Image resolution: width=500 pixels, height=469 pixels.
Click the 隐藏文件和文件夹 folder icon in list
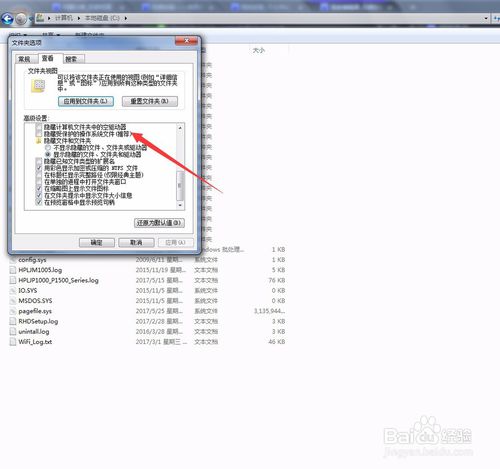click(39, 141)
